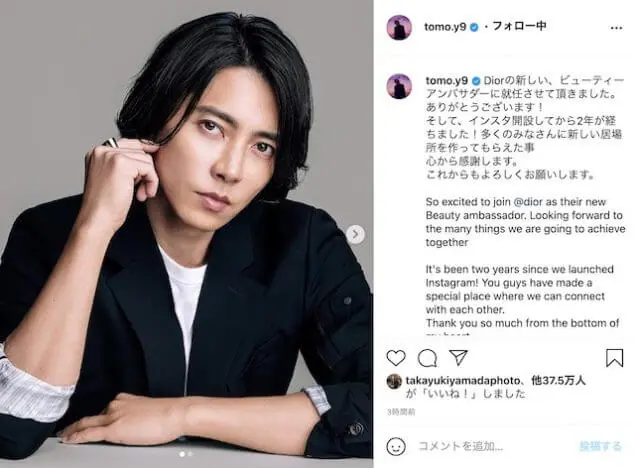Viewport: 635px width, 468px height.
Task: Click takayukiyamadaphoto small avatar icon
Action: [x=394, y=381]
